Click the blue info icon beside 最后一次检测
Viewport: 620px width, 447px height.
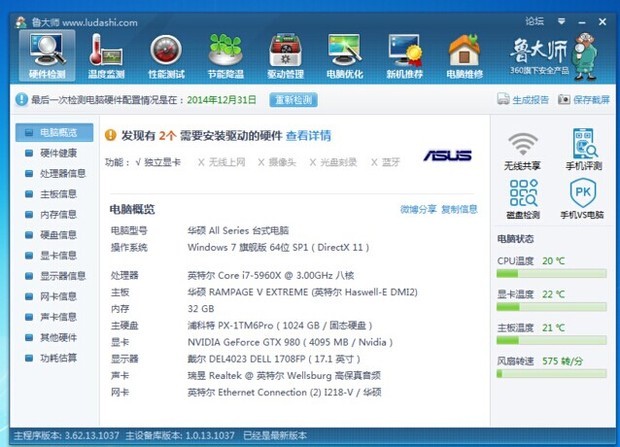coord(21,99)
